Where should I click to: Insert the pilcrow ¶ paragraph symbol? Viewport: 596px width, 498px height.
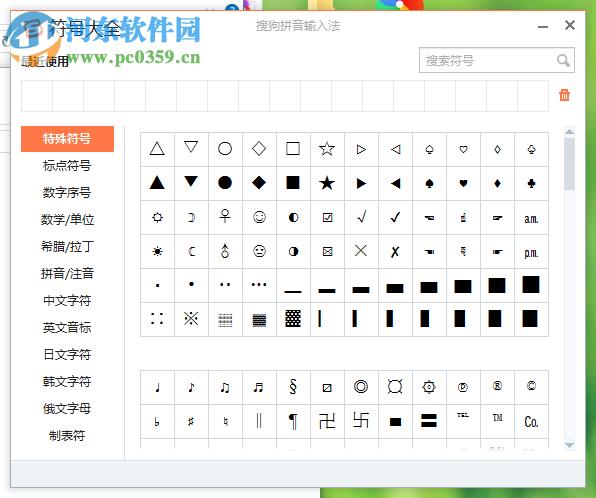point(293,421)
